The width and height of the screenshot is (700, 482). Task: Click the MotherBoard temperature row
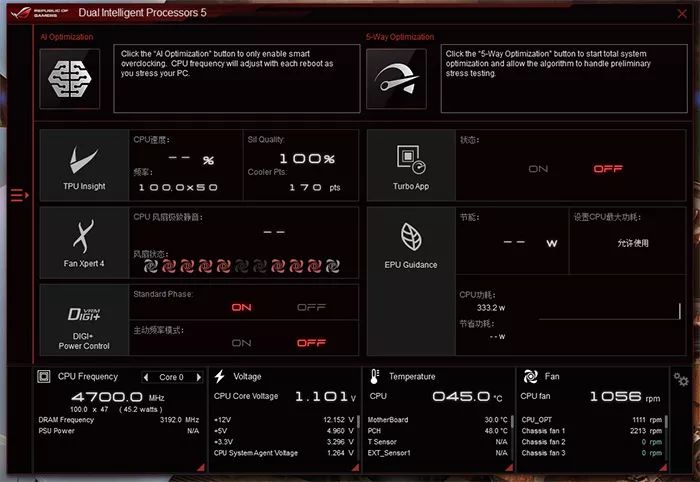tap(438, 420)
